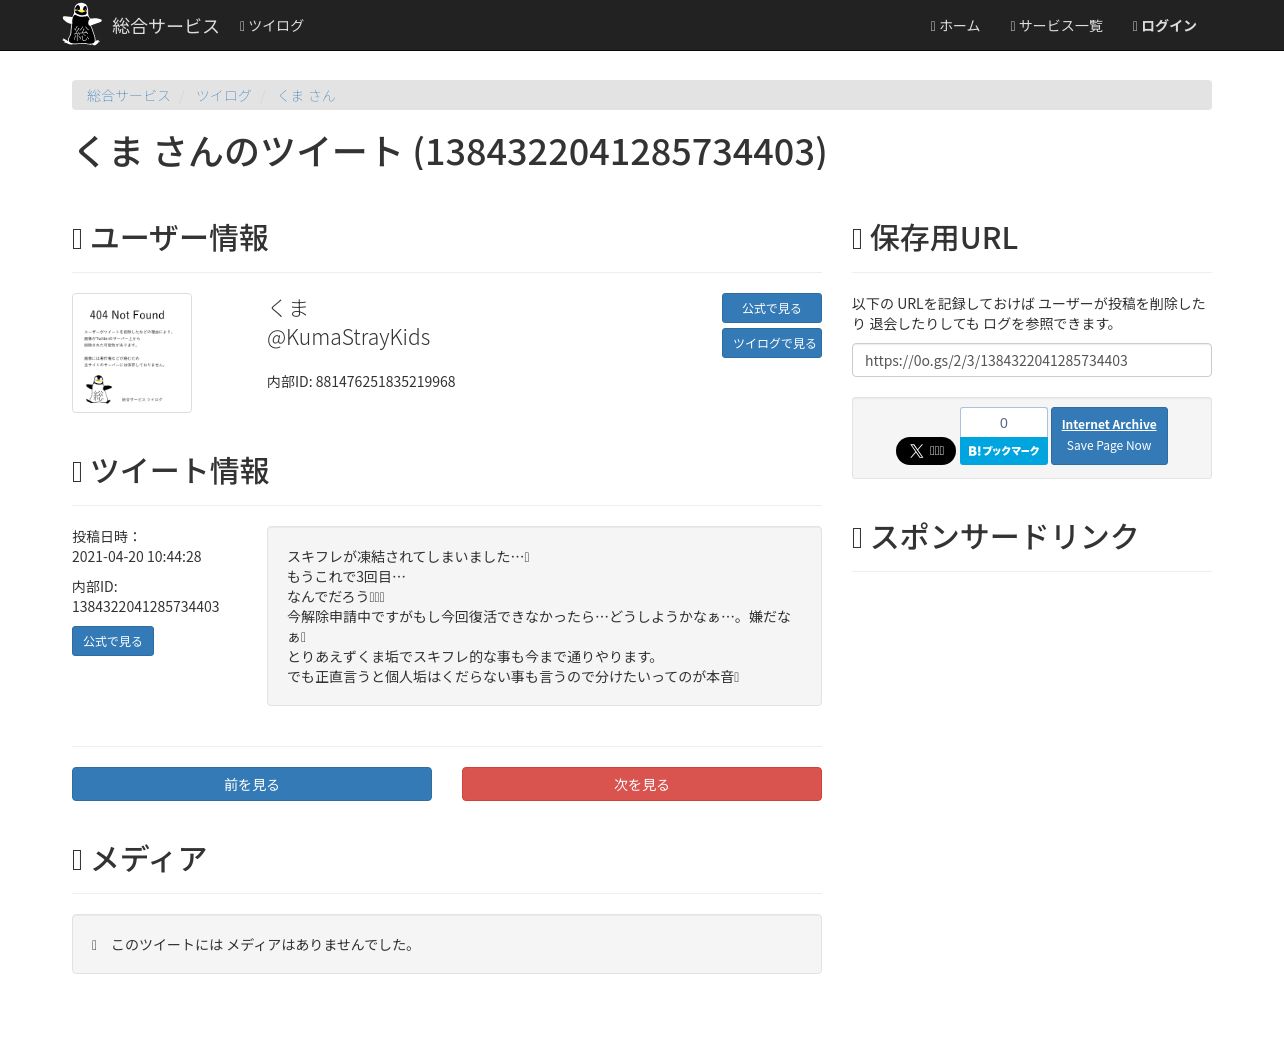Click 公式で見る button in user info
This screenshot has height=1064, width=1284.
click(x=772, y=308)
